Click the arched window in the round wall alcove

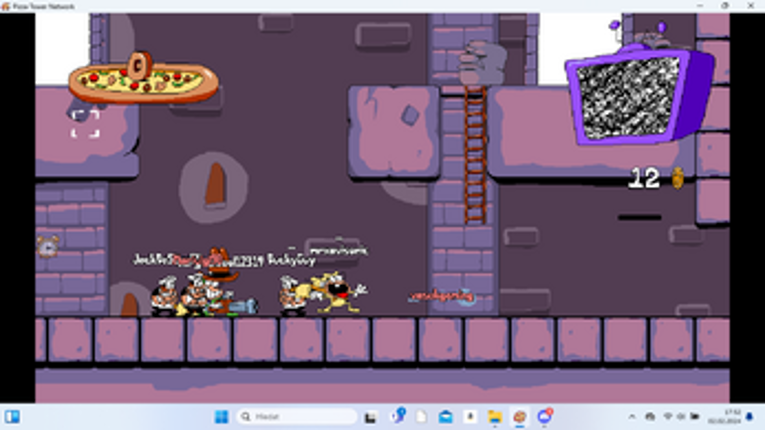(x=215, y=184)
